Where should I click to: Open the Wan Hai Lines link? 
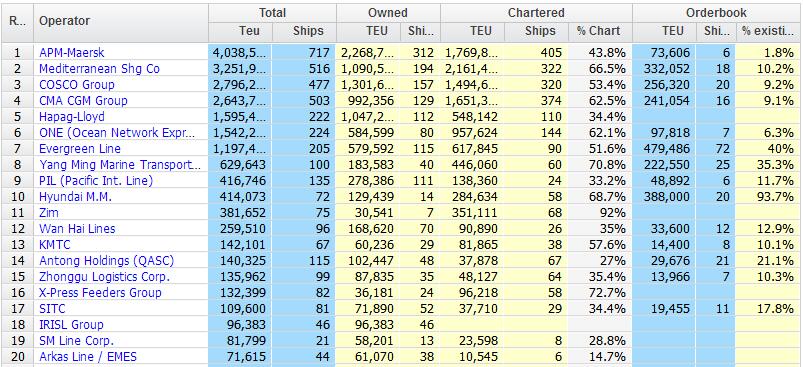(x=77, y=228)
